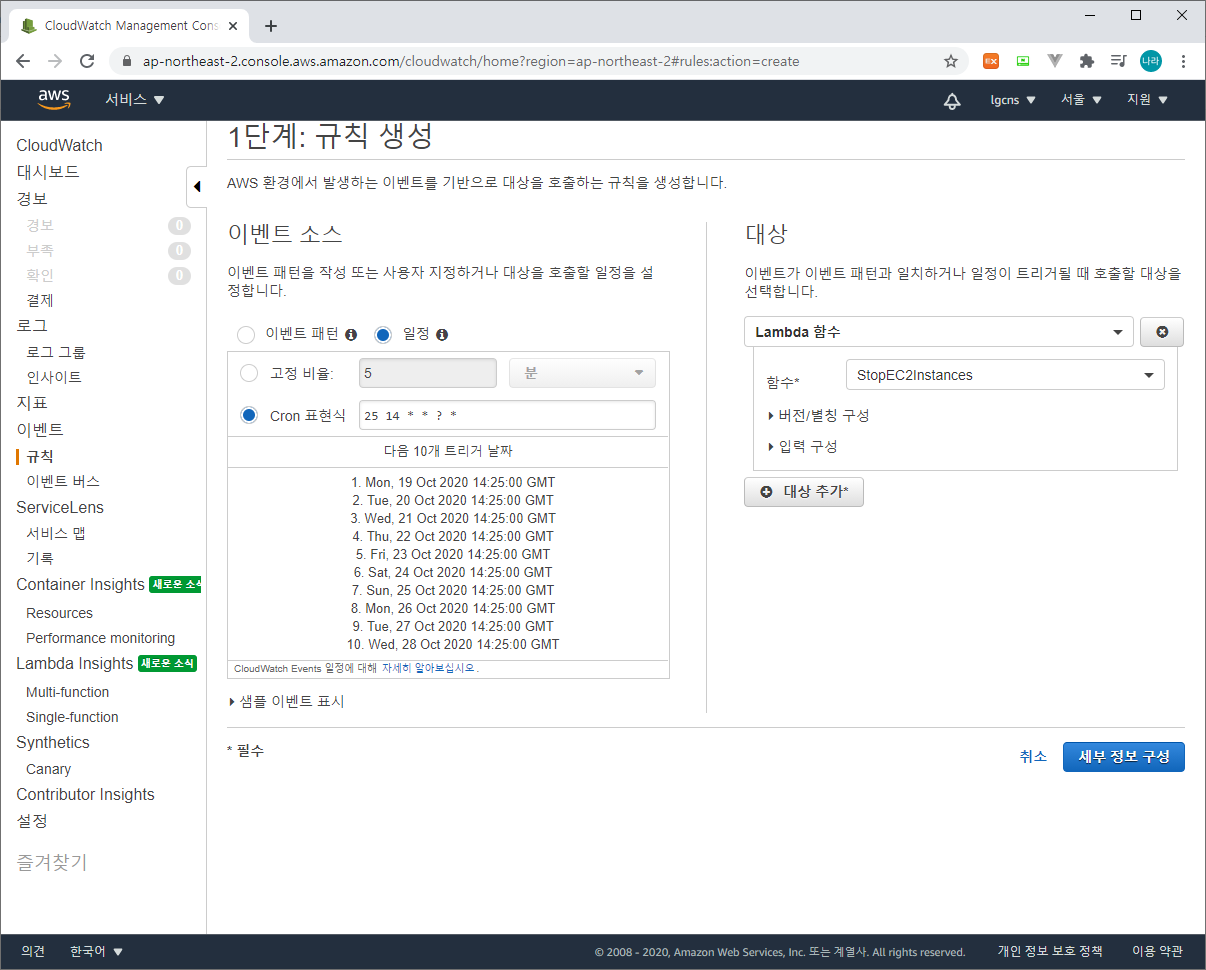Open Resources under Container Insights

(x=59, y=613)
